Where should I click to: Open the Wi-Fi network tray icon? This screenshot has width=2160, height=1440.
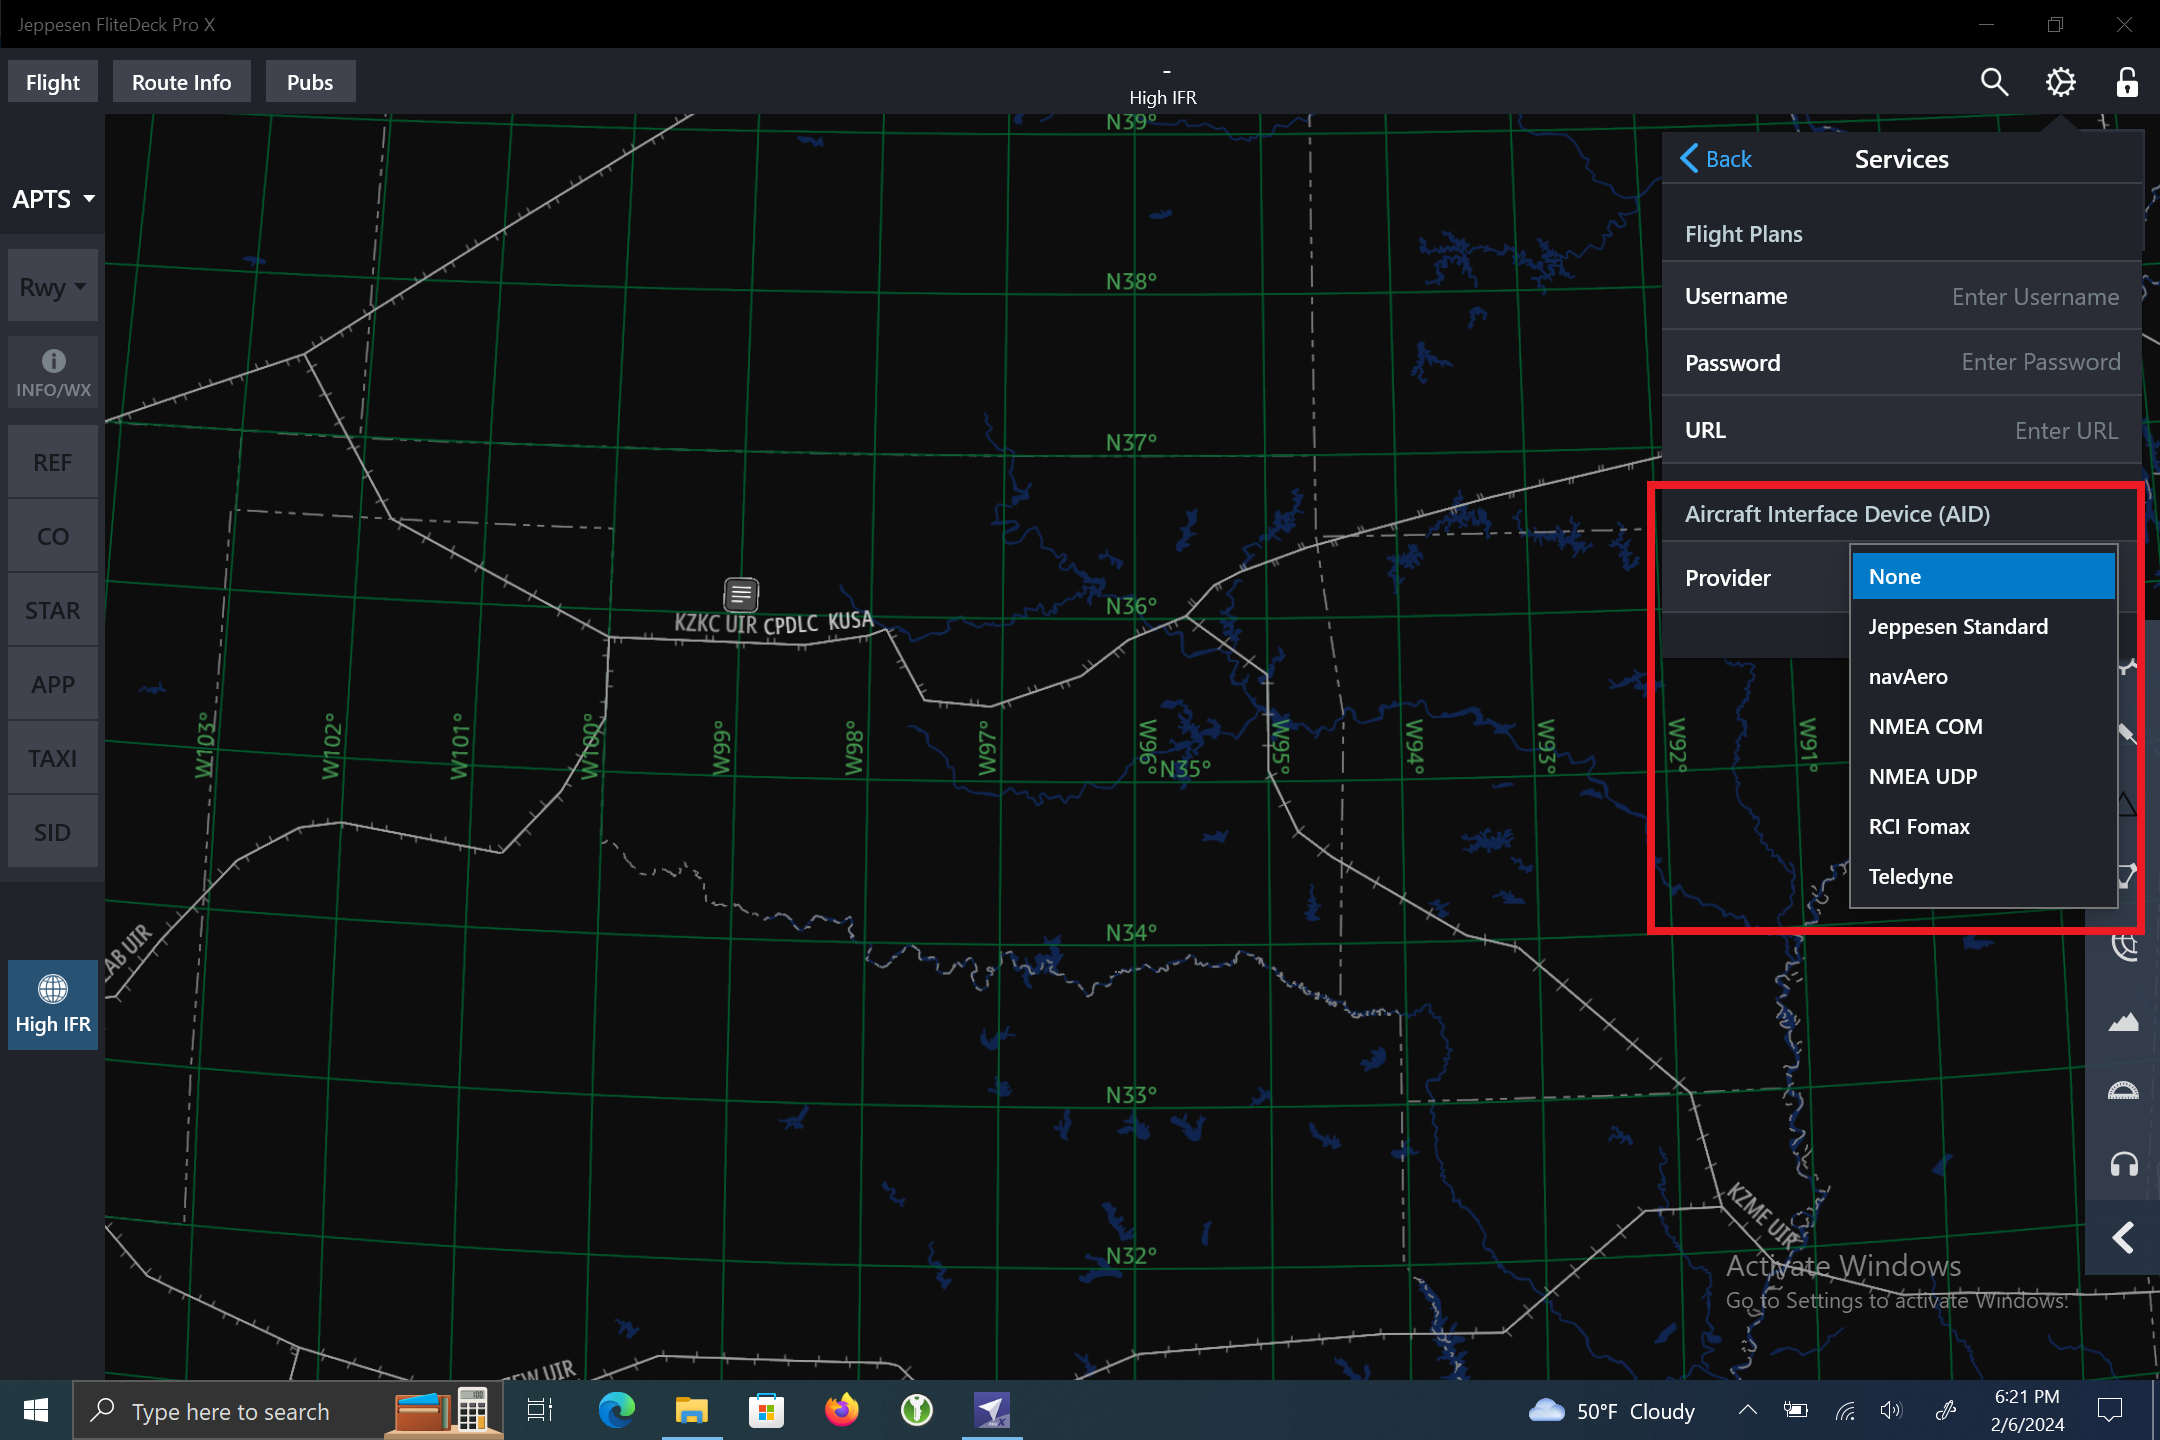click(x=1845, y=1410)
